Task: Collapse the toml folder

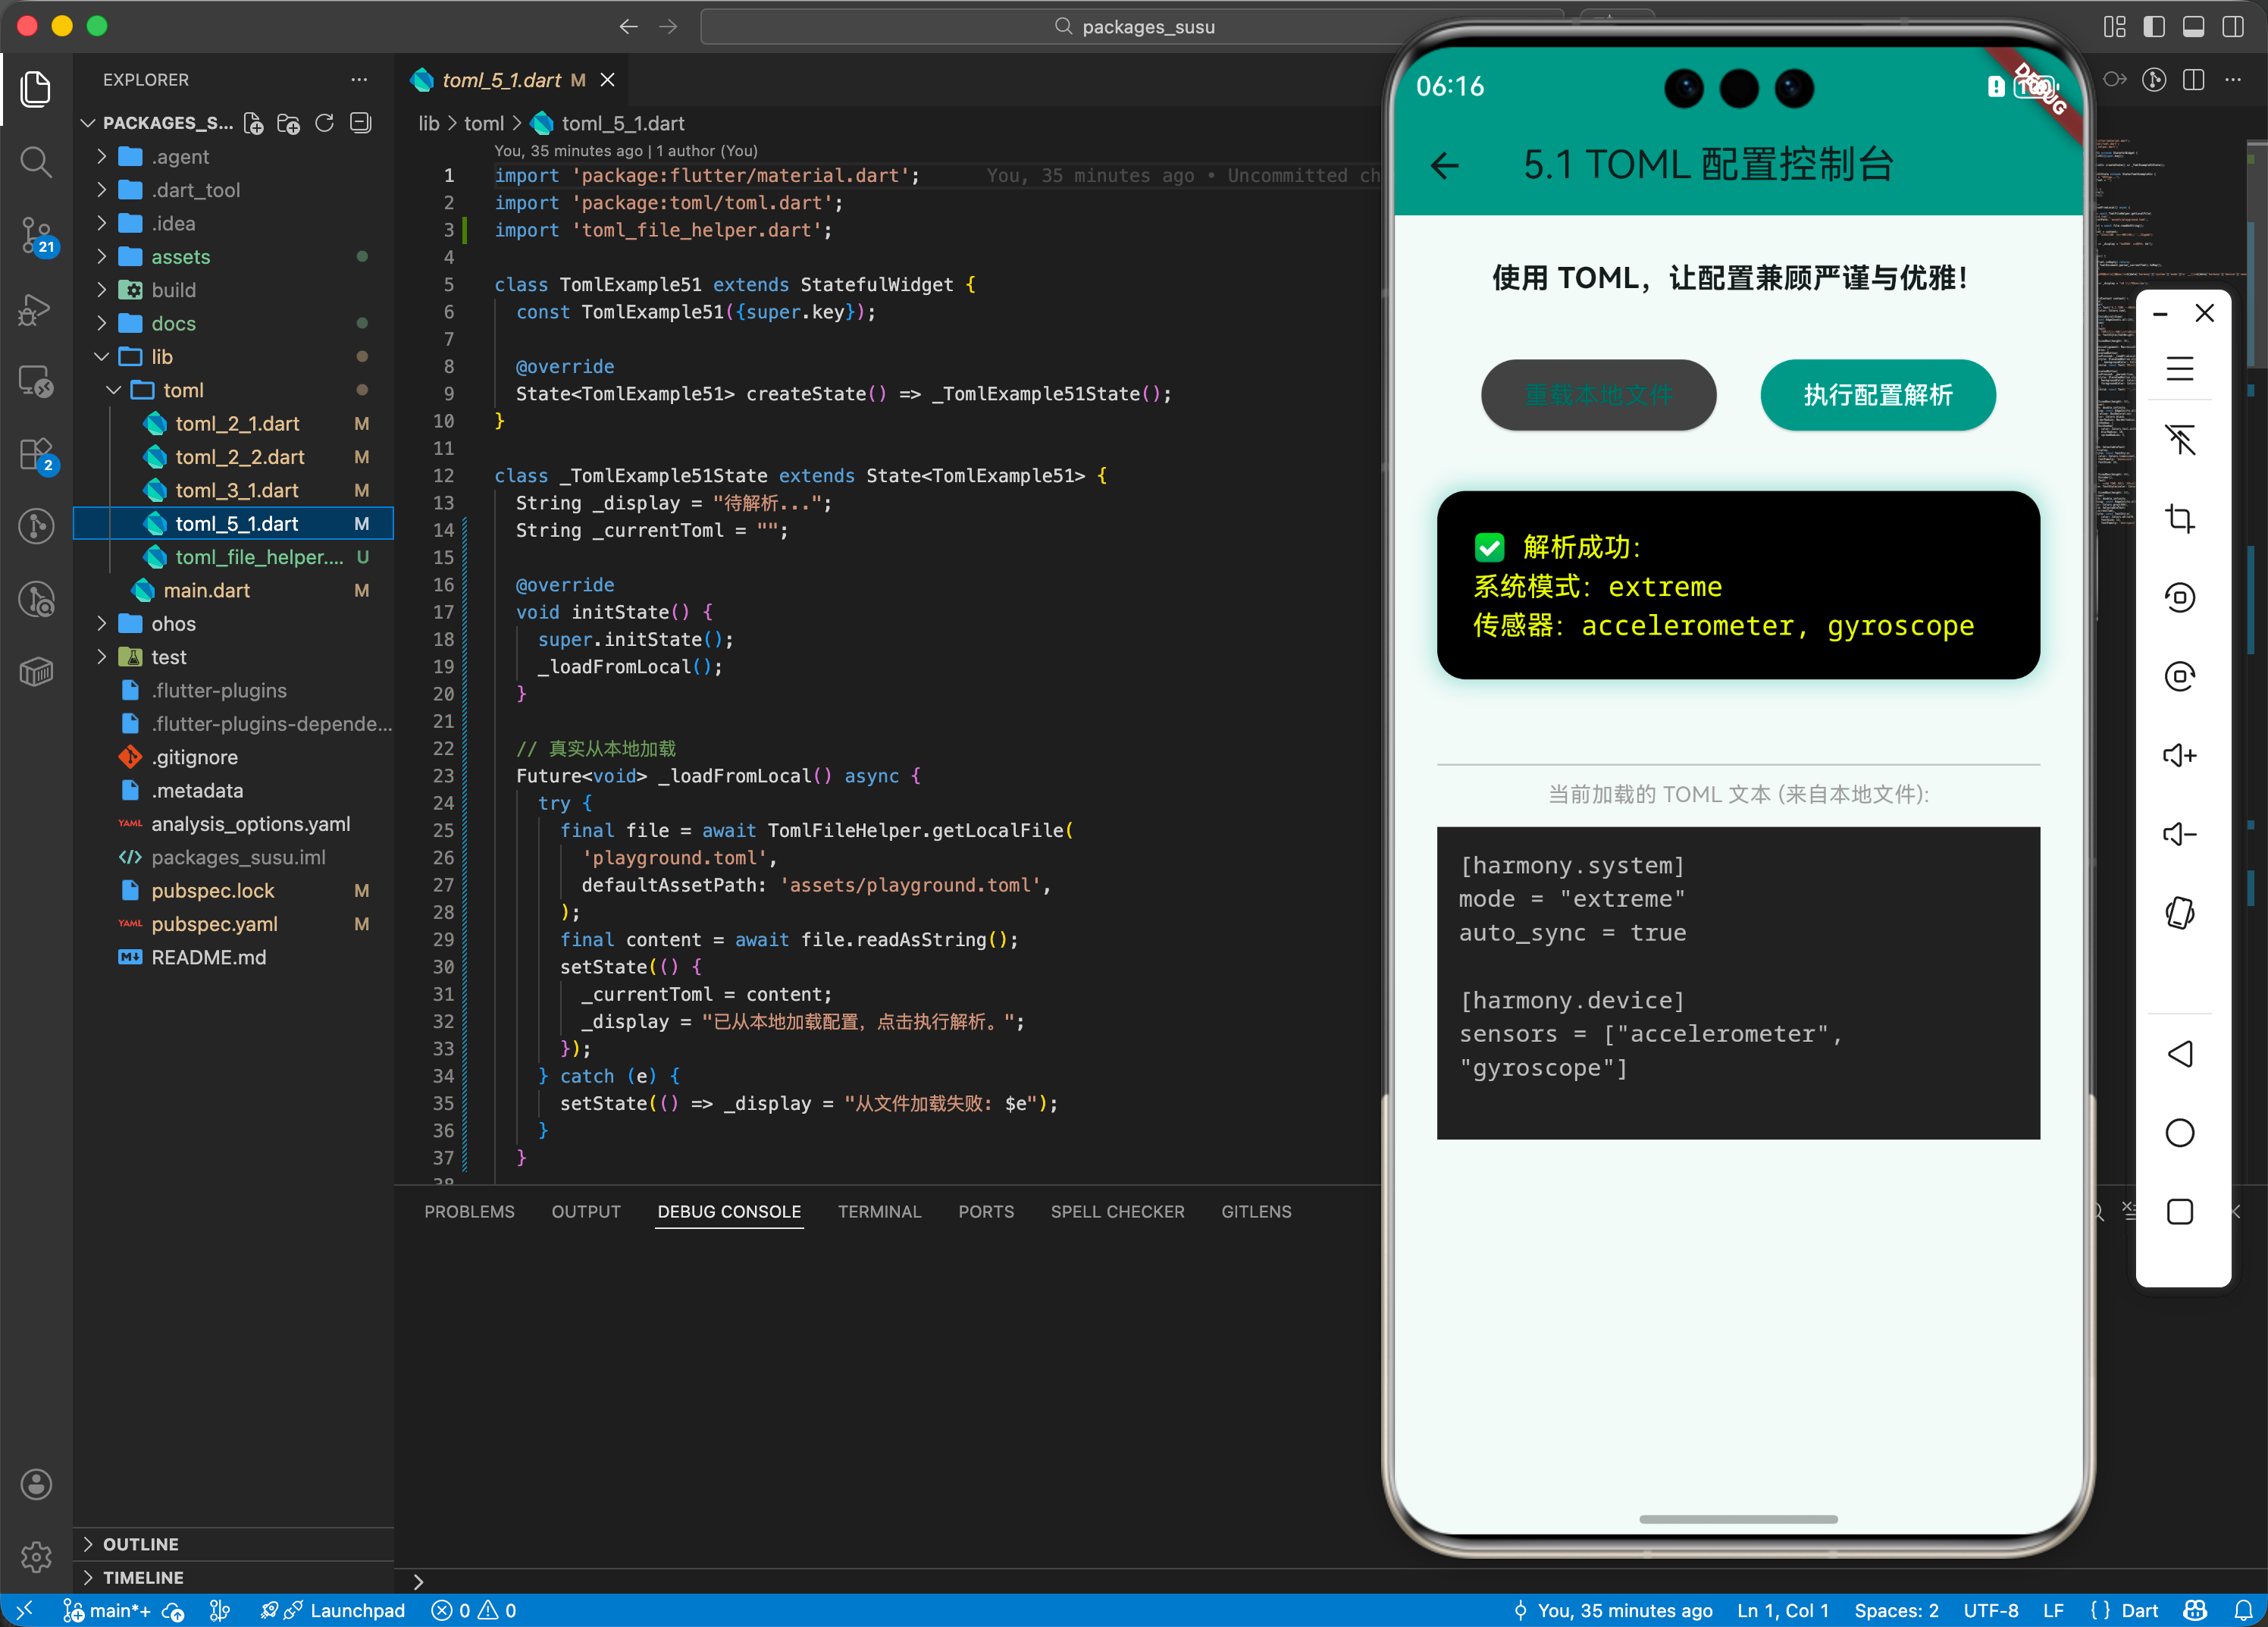Action: tap(183, 390)
